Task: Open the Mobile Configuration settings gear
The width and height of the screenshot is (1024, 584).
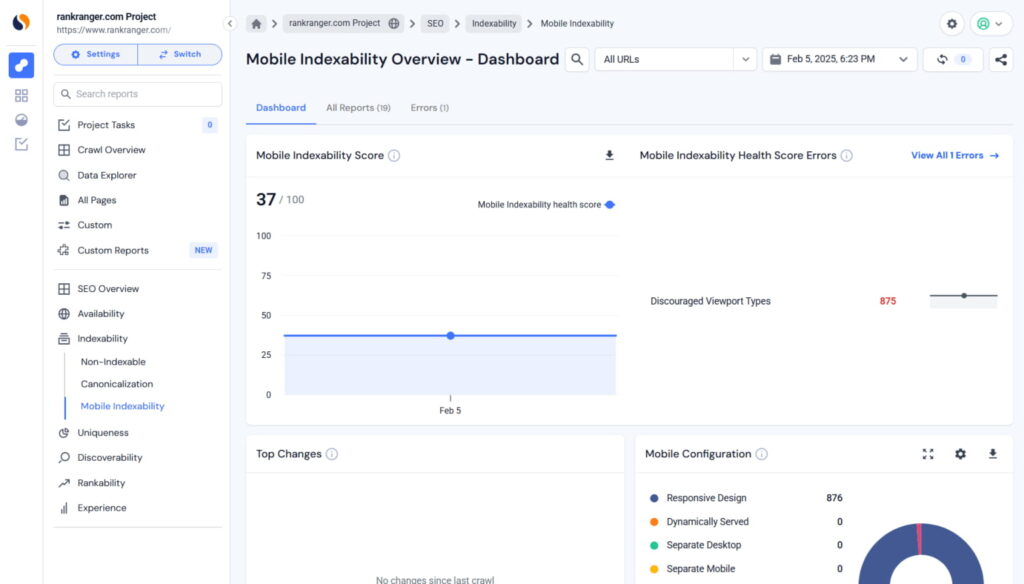Action: click(x=960, y=453)
